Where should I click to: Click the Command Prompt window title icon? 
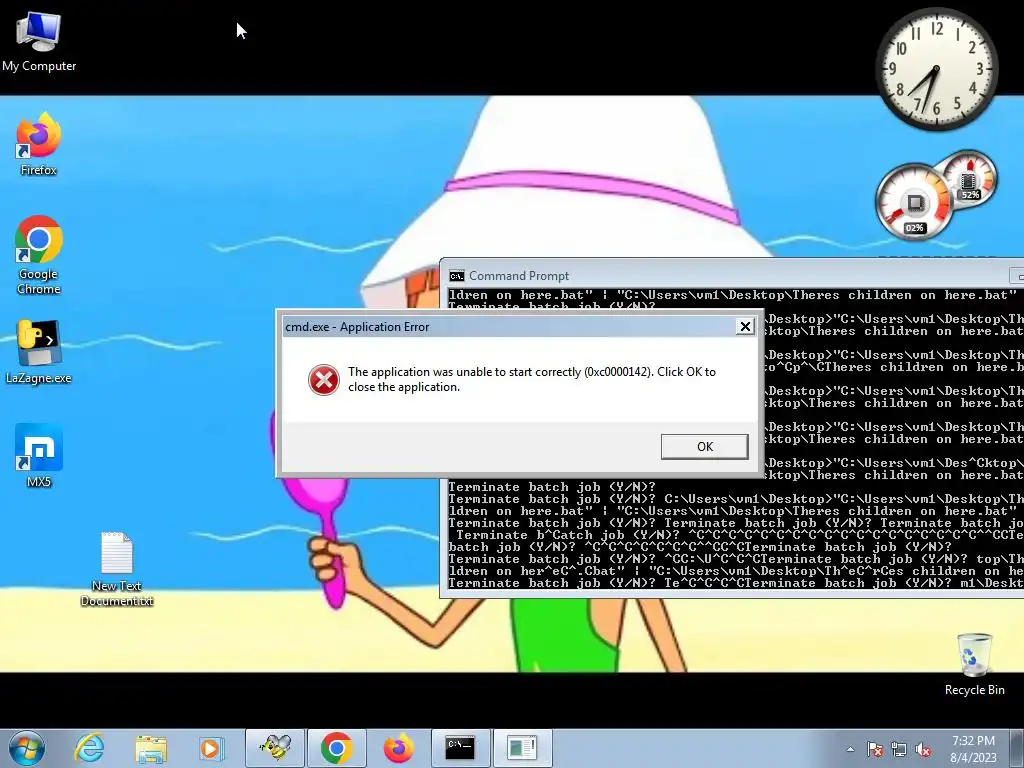(456, 276)
